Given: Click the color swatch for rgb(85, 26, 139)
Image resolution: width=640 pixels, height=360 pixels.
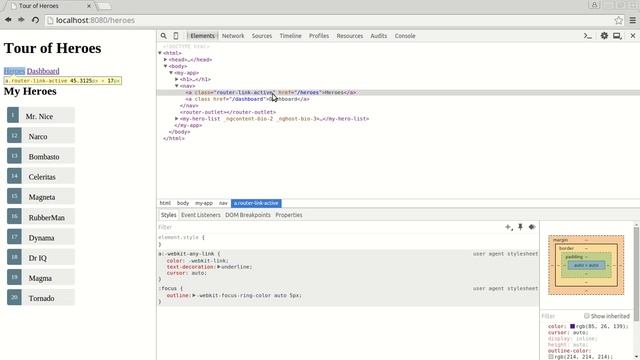Looking at the screenshot, I should pos(572,326).
